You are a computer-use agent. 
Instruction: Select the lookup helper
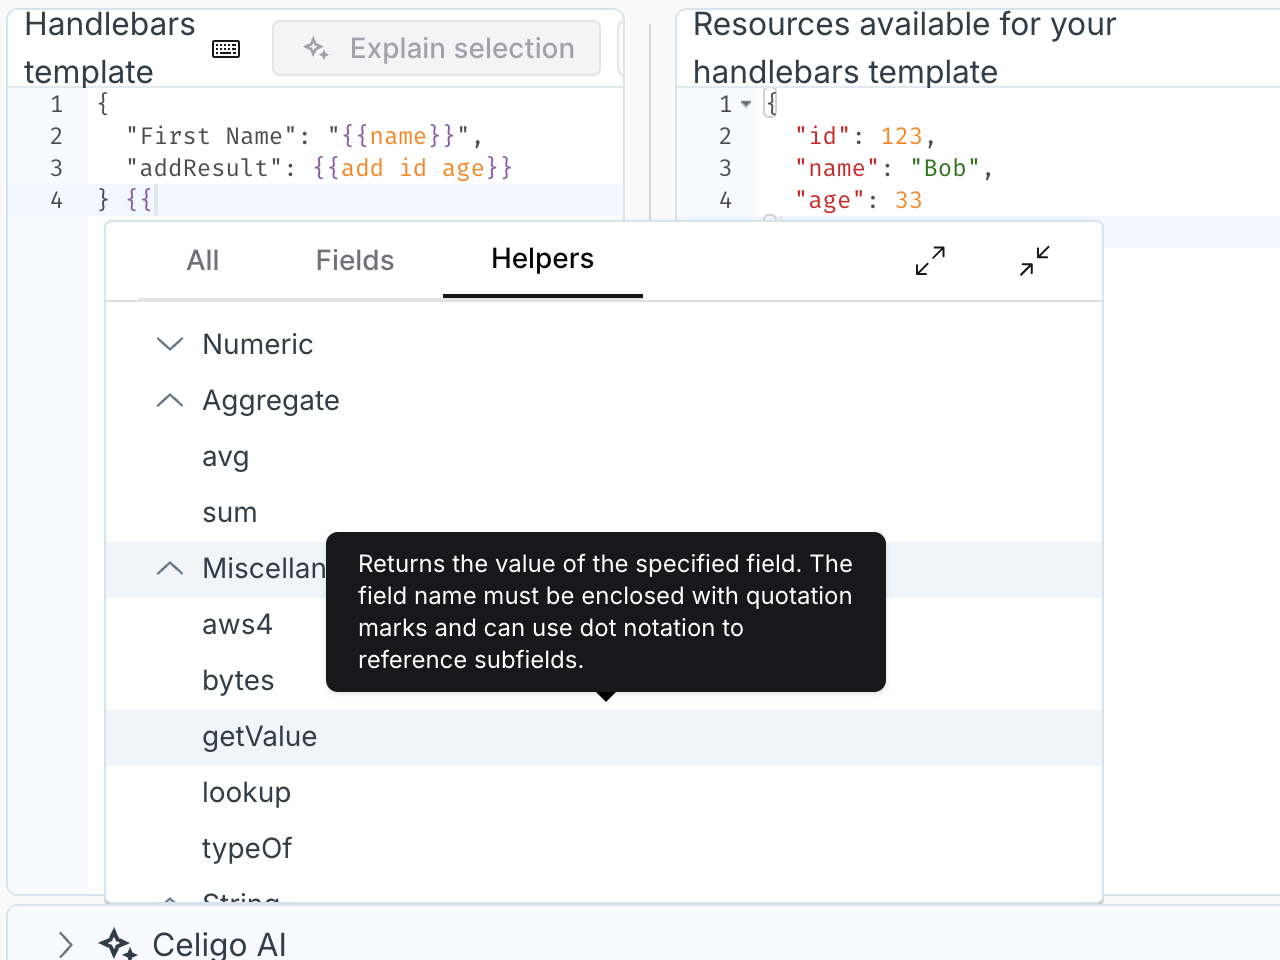pyautogui.click(x=604, y=793)
